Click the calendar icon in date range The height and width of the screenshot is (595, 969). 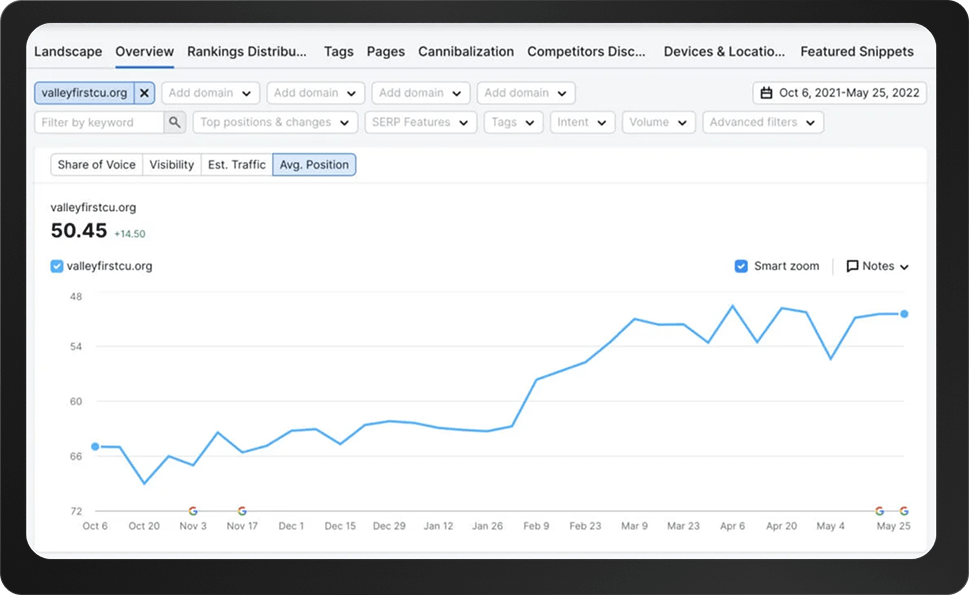767,93
